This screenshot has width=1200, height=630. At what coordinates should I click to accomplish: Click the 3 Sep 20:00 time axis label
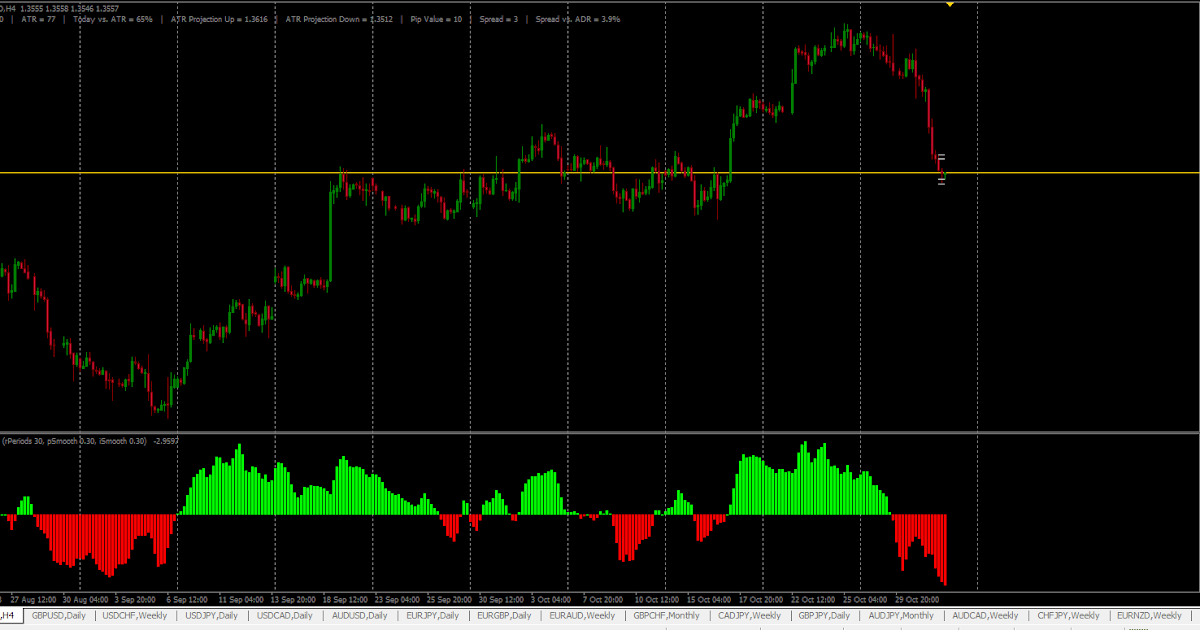tap(135, 600)
